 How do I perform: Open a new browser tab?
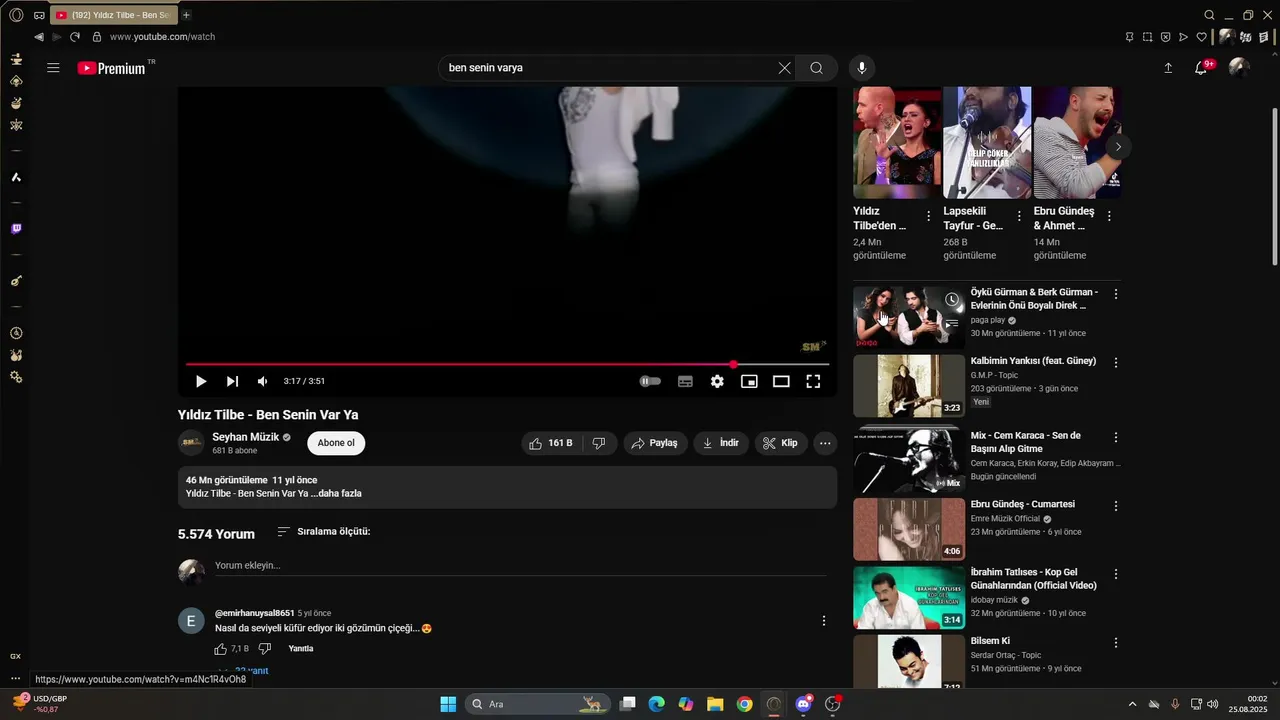[186, 15]
